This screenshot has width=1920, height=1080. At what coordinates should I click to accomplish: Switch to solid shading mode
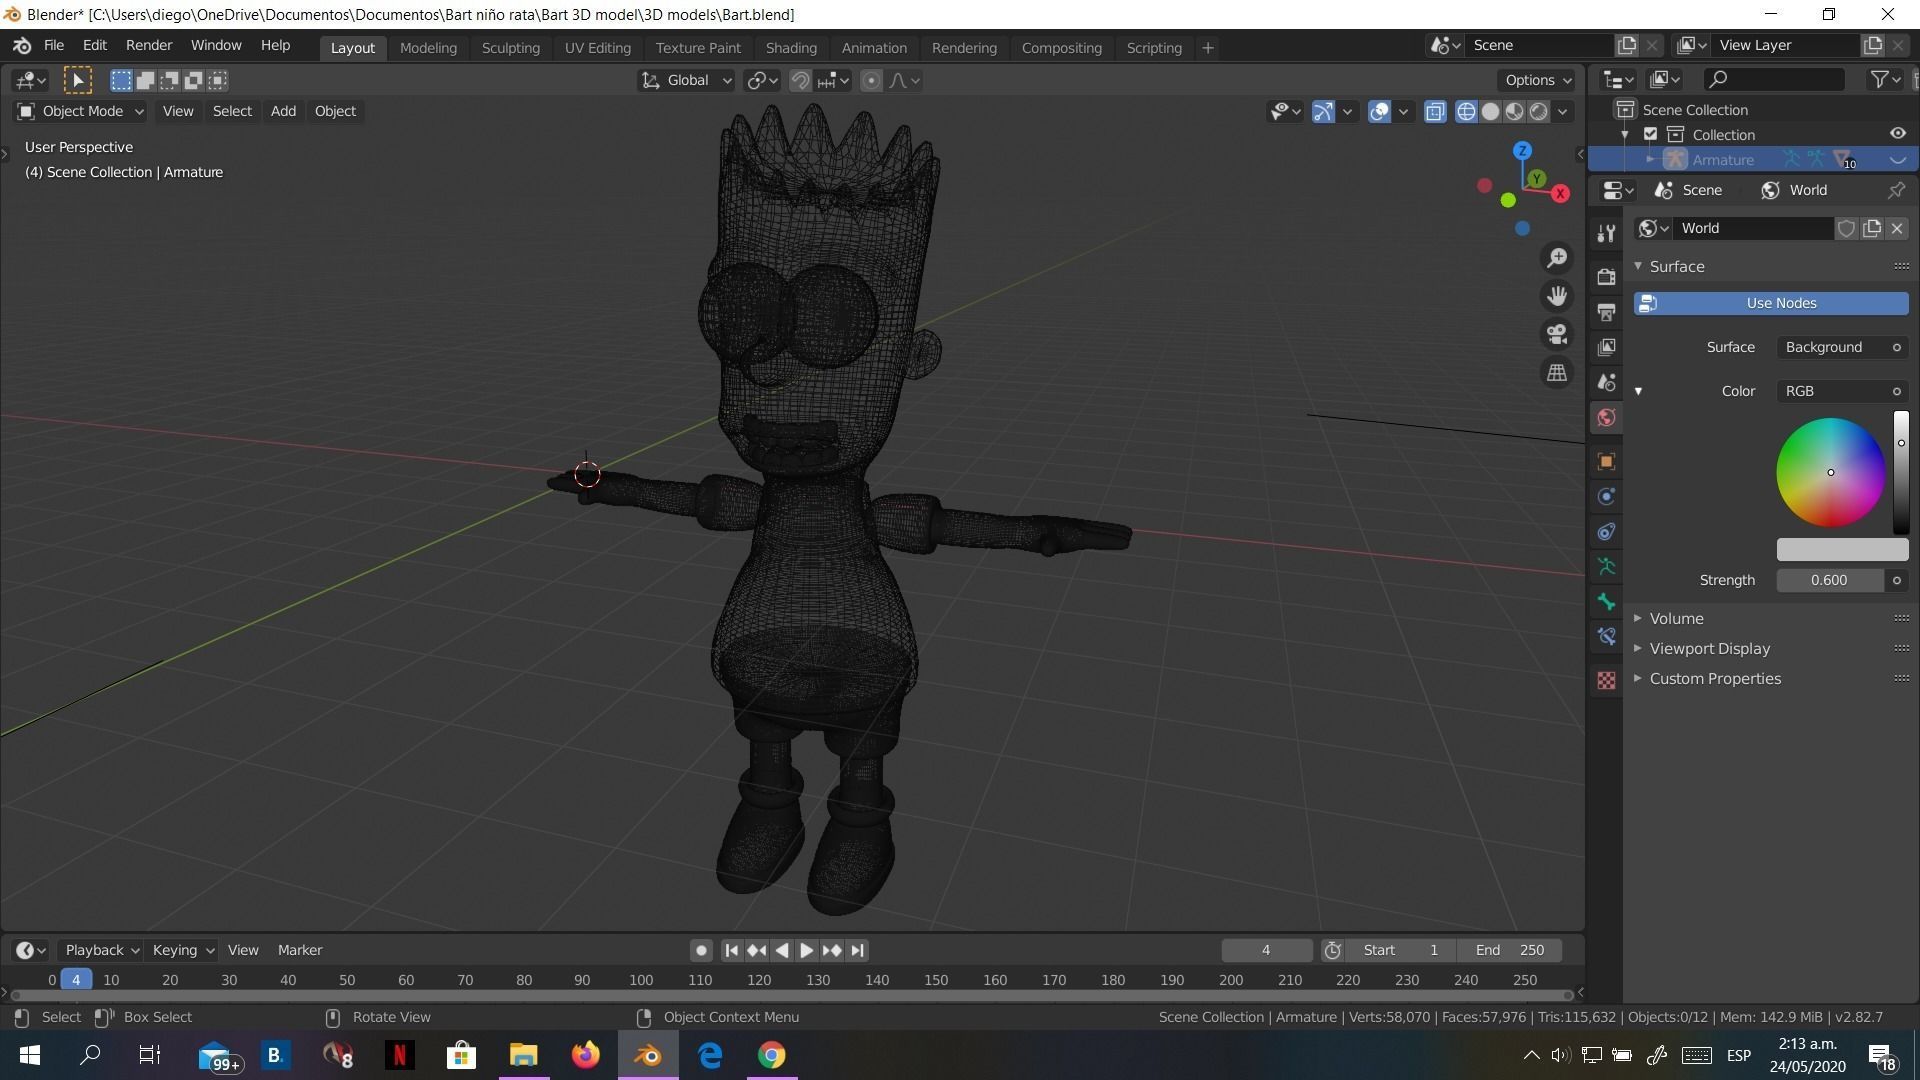click(1490, 111)
